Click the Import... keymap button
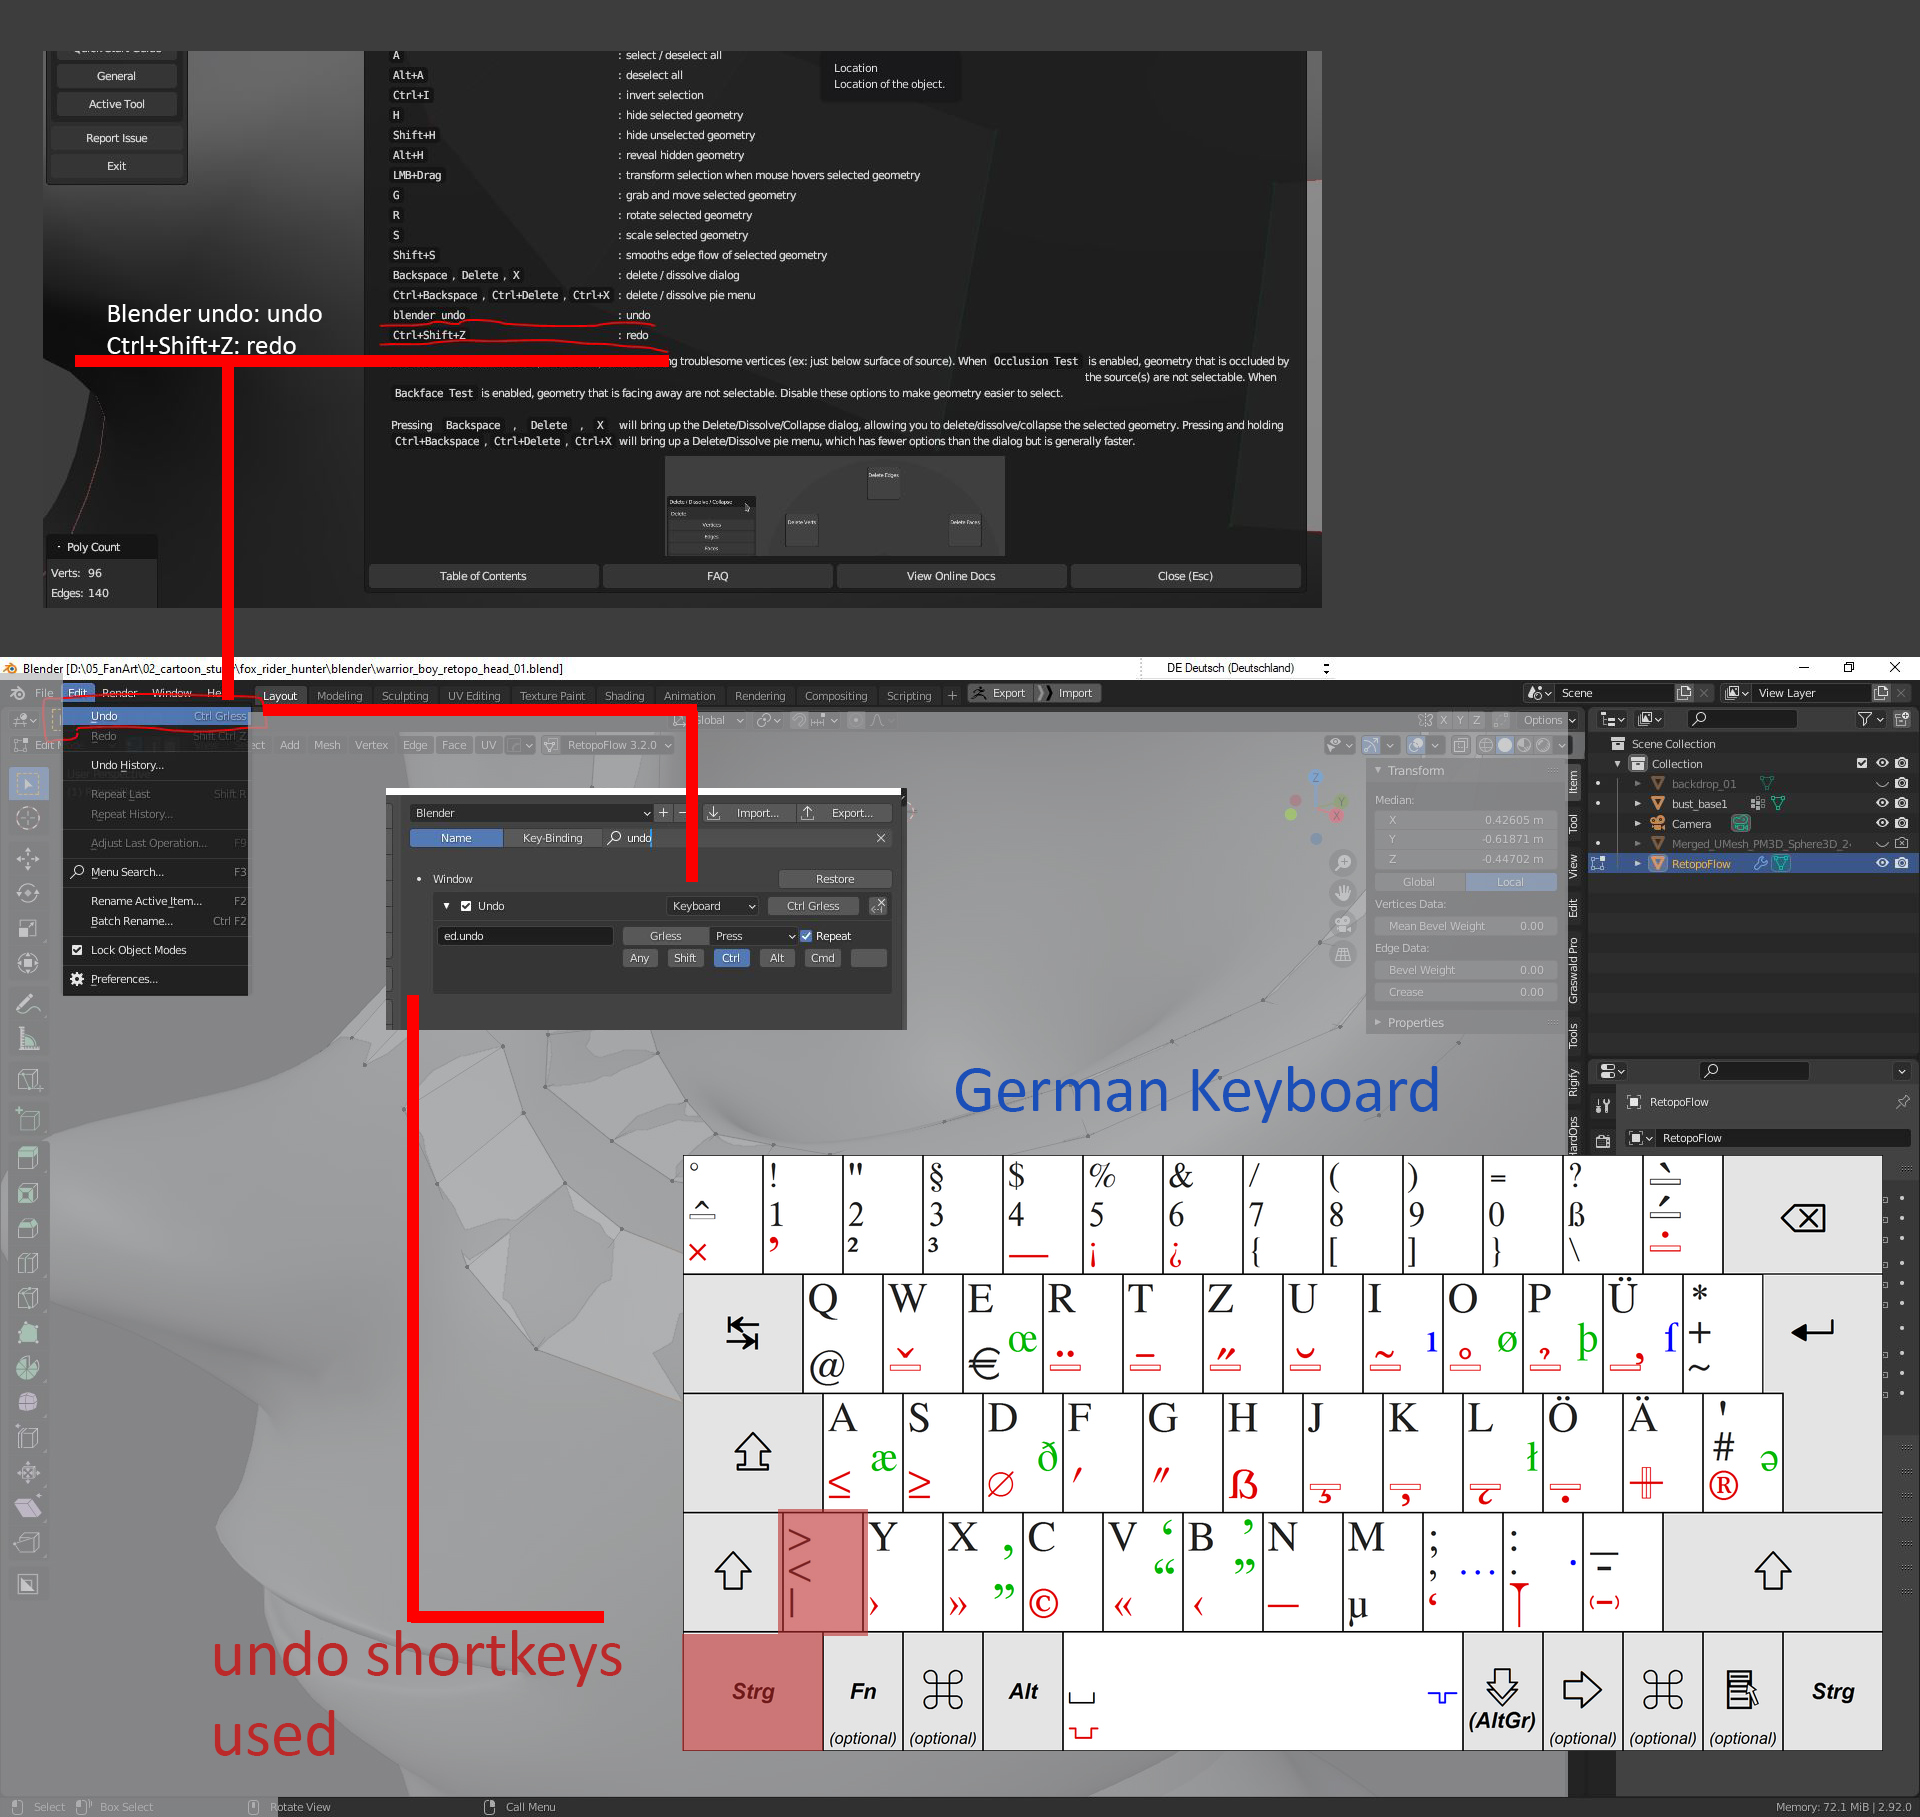 coord(748,813)
